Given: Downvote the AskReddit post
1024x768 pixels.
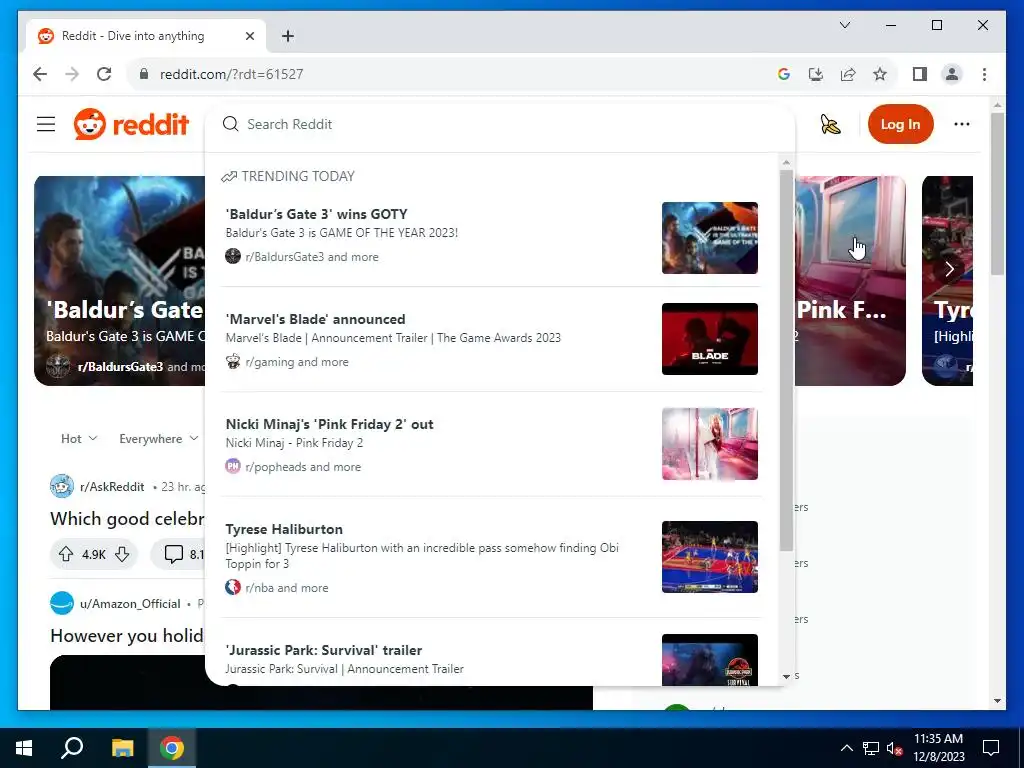Looking at the screenshot, I should click(122, 554).
